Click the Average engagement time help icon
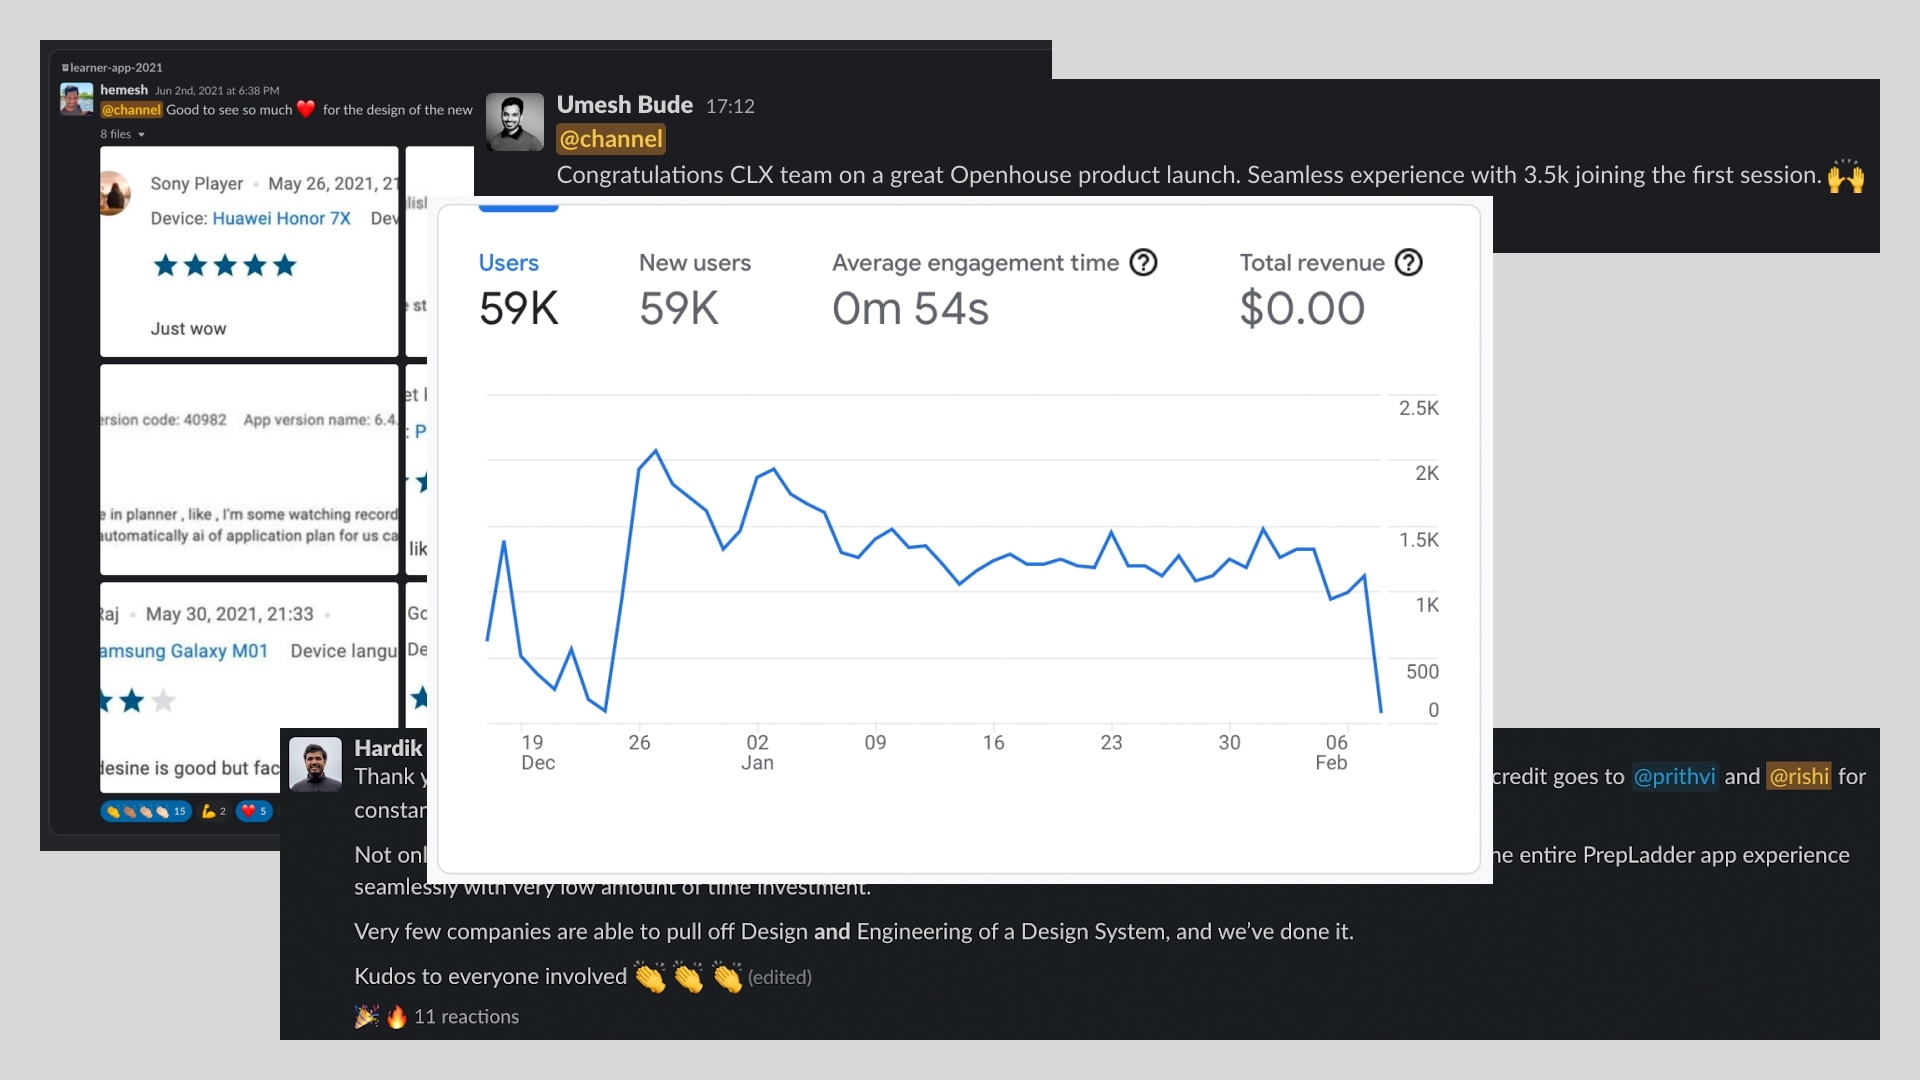Screen dimensions: 1920x1080 (x=1143, y=263)
